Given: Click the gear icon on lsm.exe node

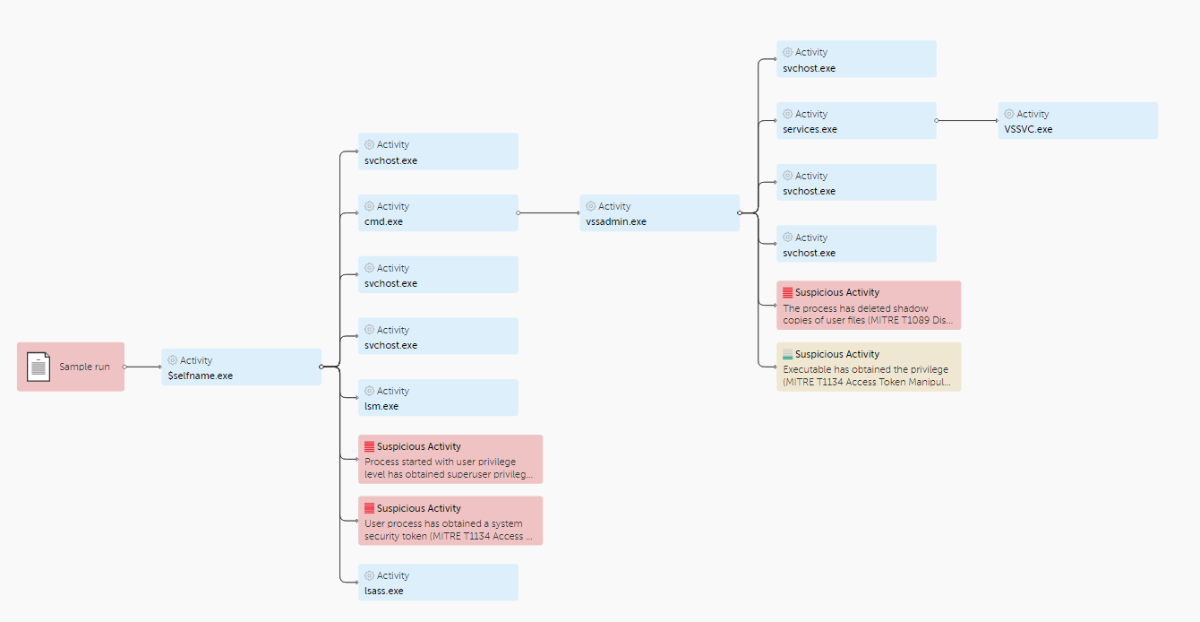Looking at the screenshot, I should pyautogui.click(x=369, y=391).
